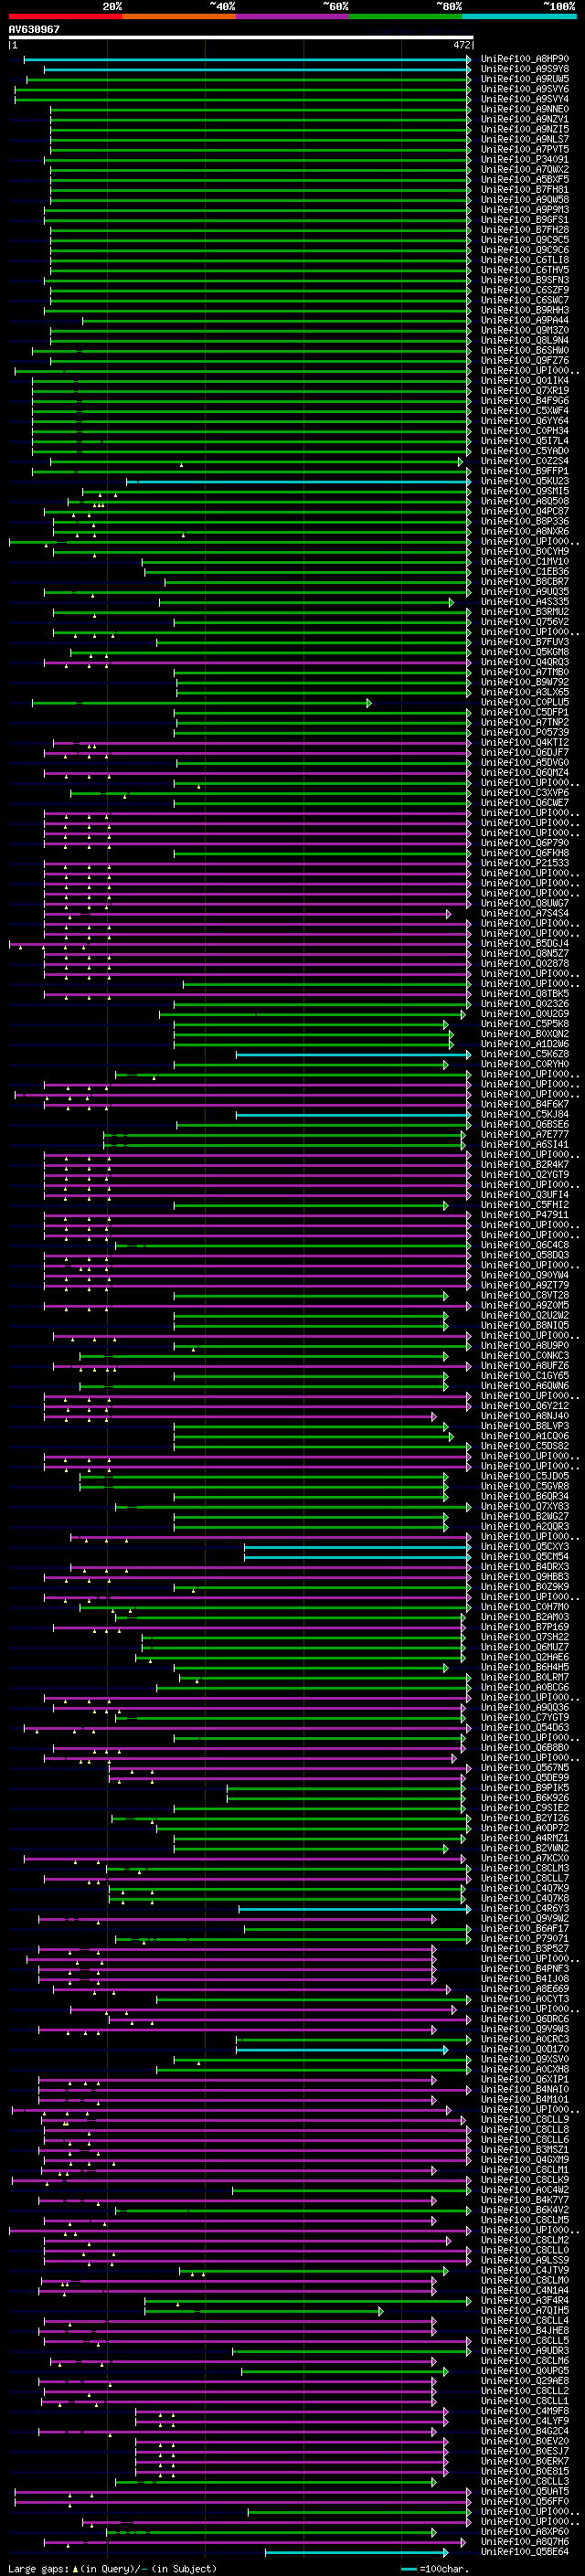
Task: Select the cyan alignment bar for UniRef100_Q5KU23
Action: [x=298, y=481]
